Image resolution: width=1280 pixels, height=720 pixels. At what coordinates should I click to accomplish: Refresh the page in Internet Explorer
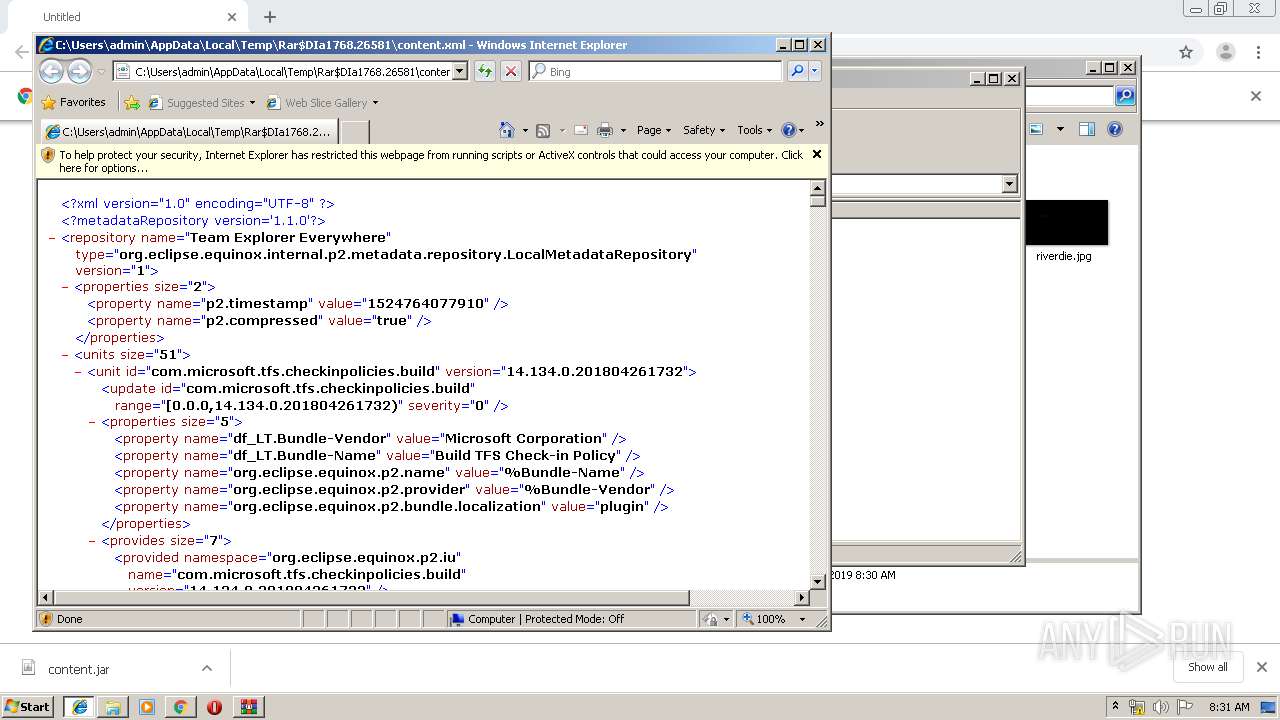[x=485, y=71]
